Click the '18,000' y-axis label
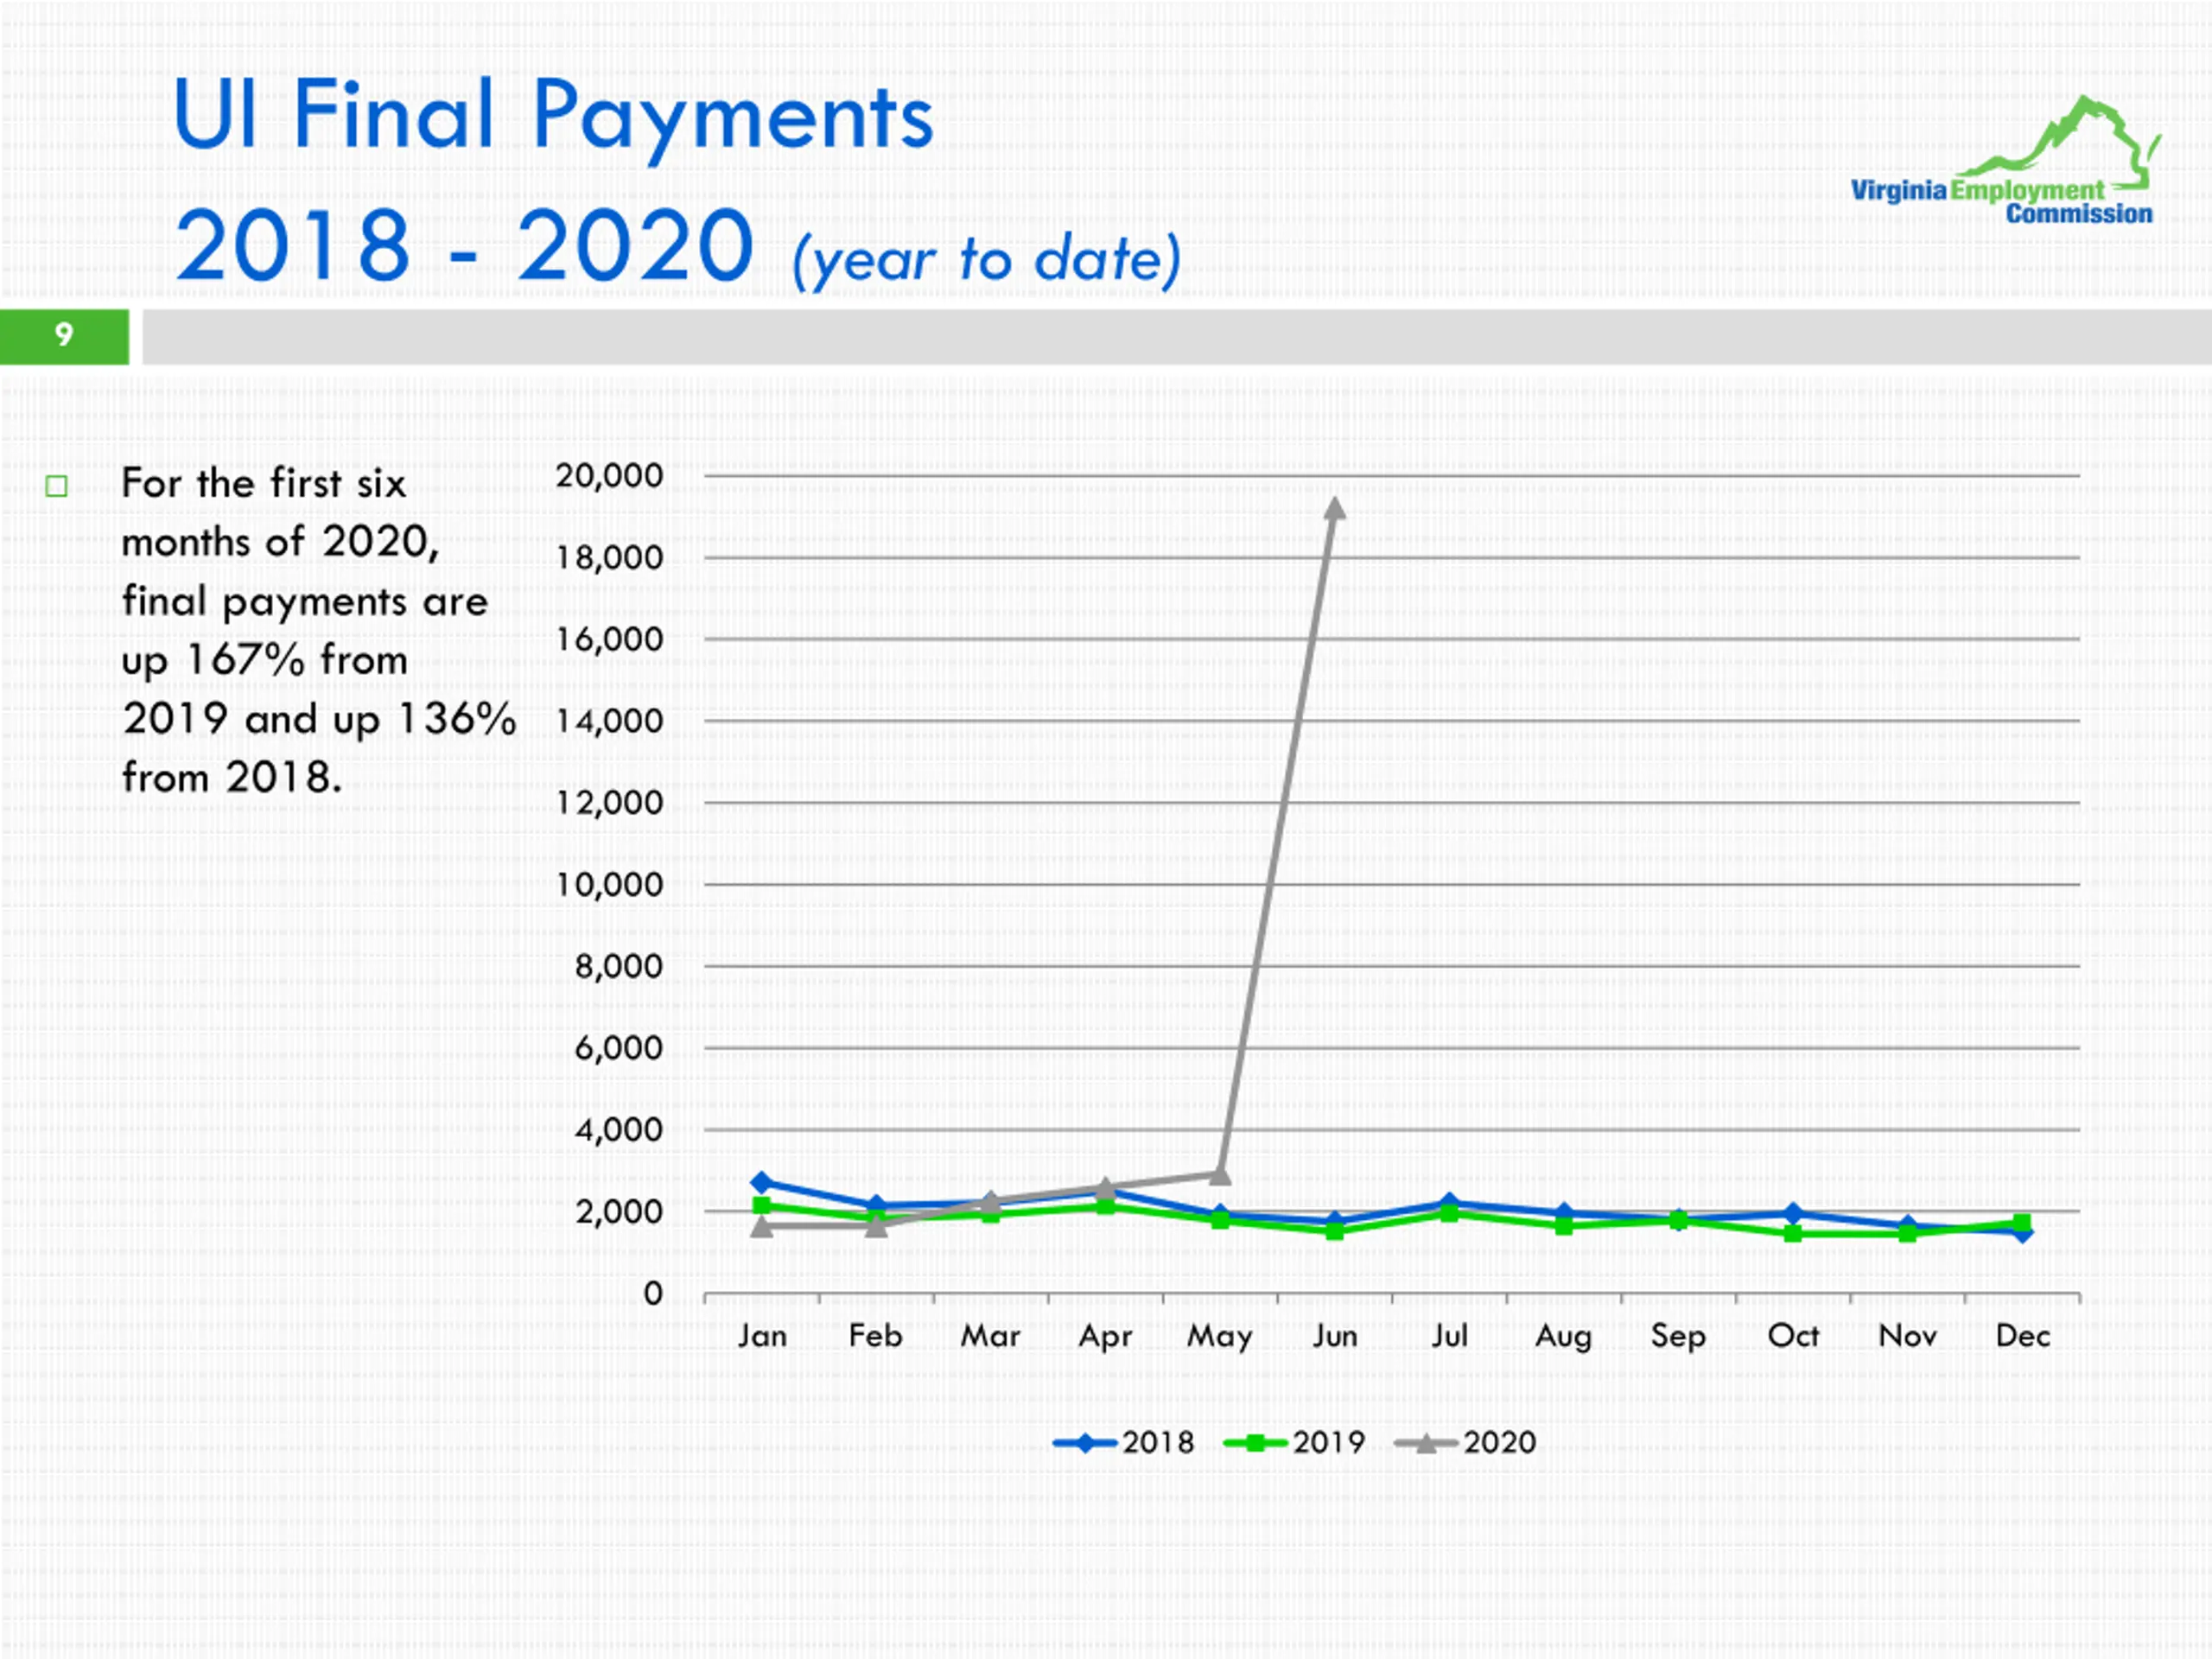Screen dimensions: 2212x1659 click(x=609, y=558)
